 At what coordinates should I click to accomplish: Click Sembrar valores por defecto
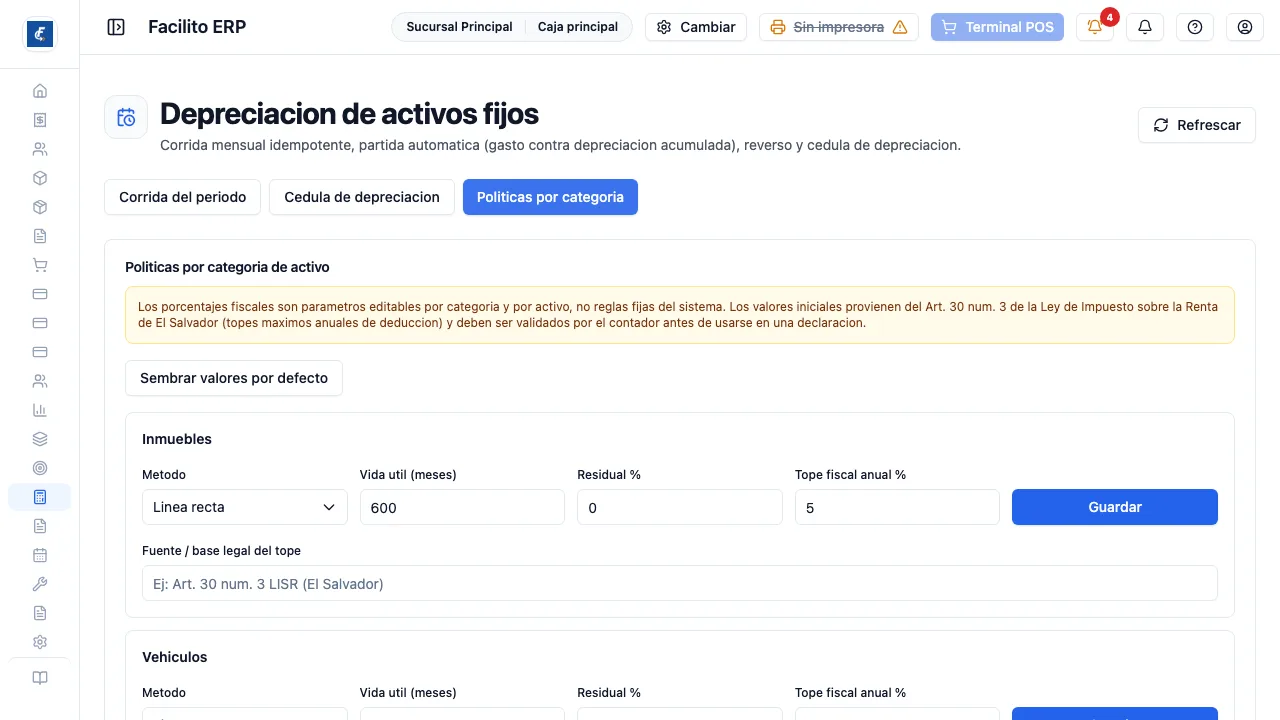[234, 378]
